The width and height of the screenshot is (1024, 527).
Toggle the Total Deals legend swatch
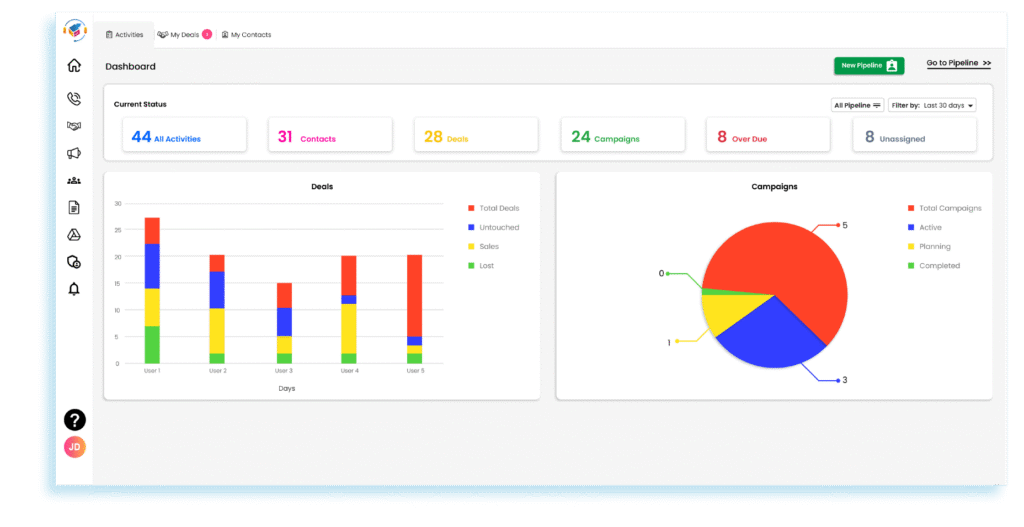pyautogui.click(x=471, y=208)
